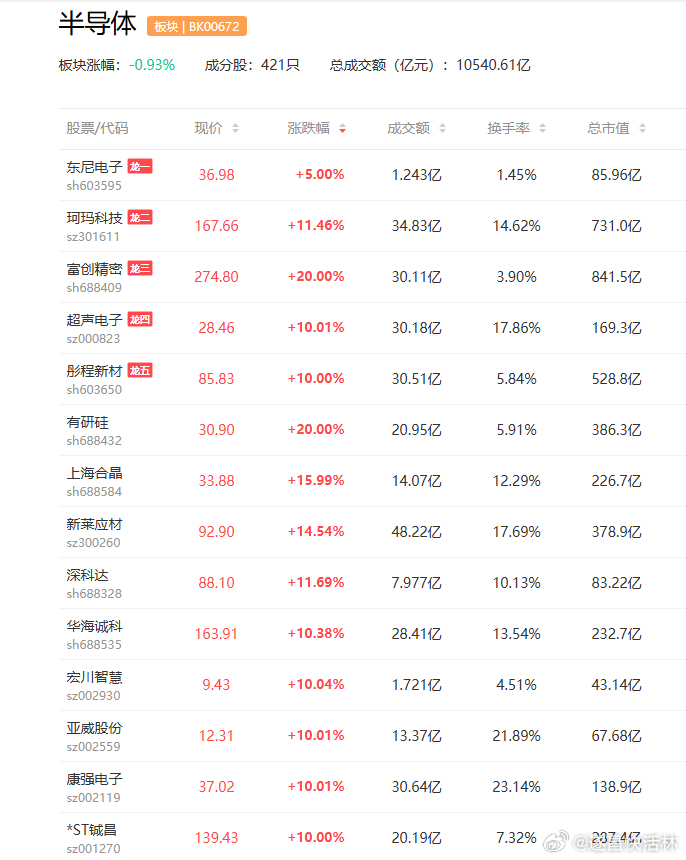The height and width of the screenshot is (860, 686).
Task: Sort by 总市值 using its arrows
Action: tap(642, 128)
